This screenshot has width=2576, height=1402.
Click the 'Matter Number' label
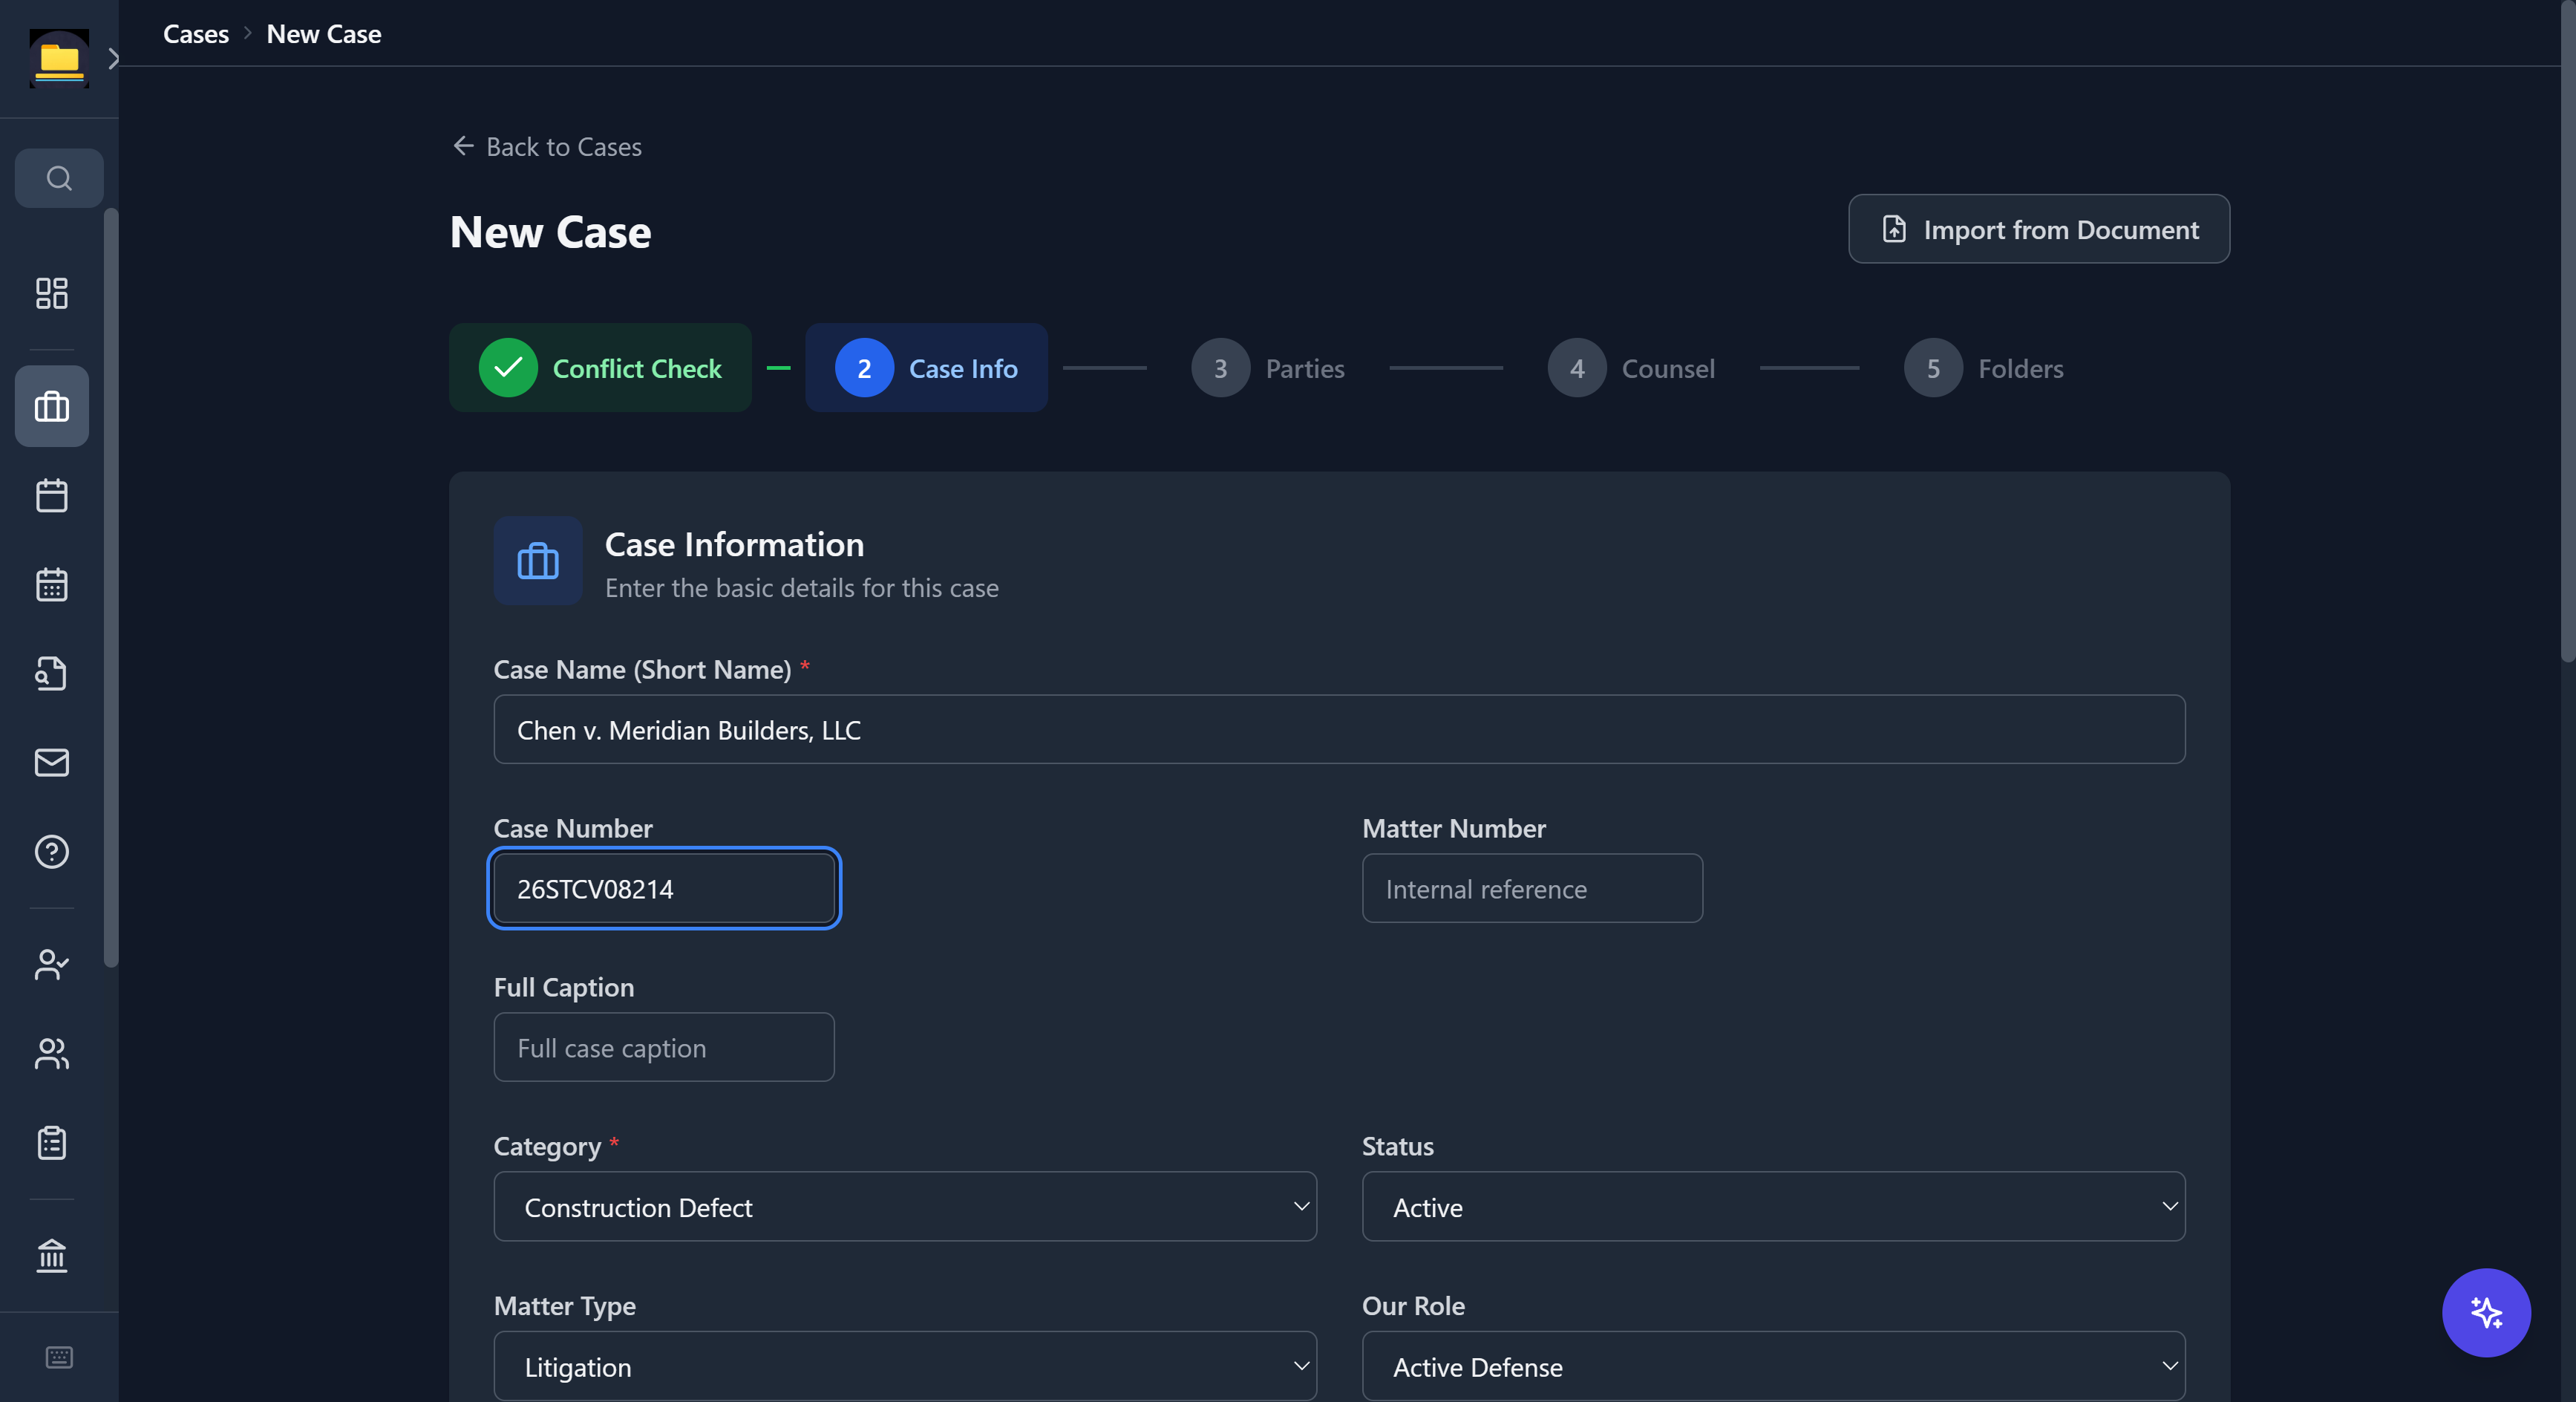click(1454, 828)
